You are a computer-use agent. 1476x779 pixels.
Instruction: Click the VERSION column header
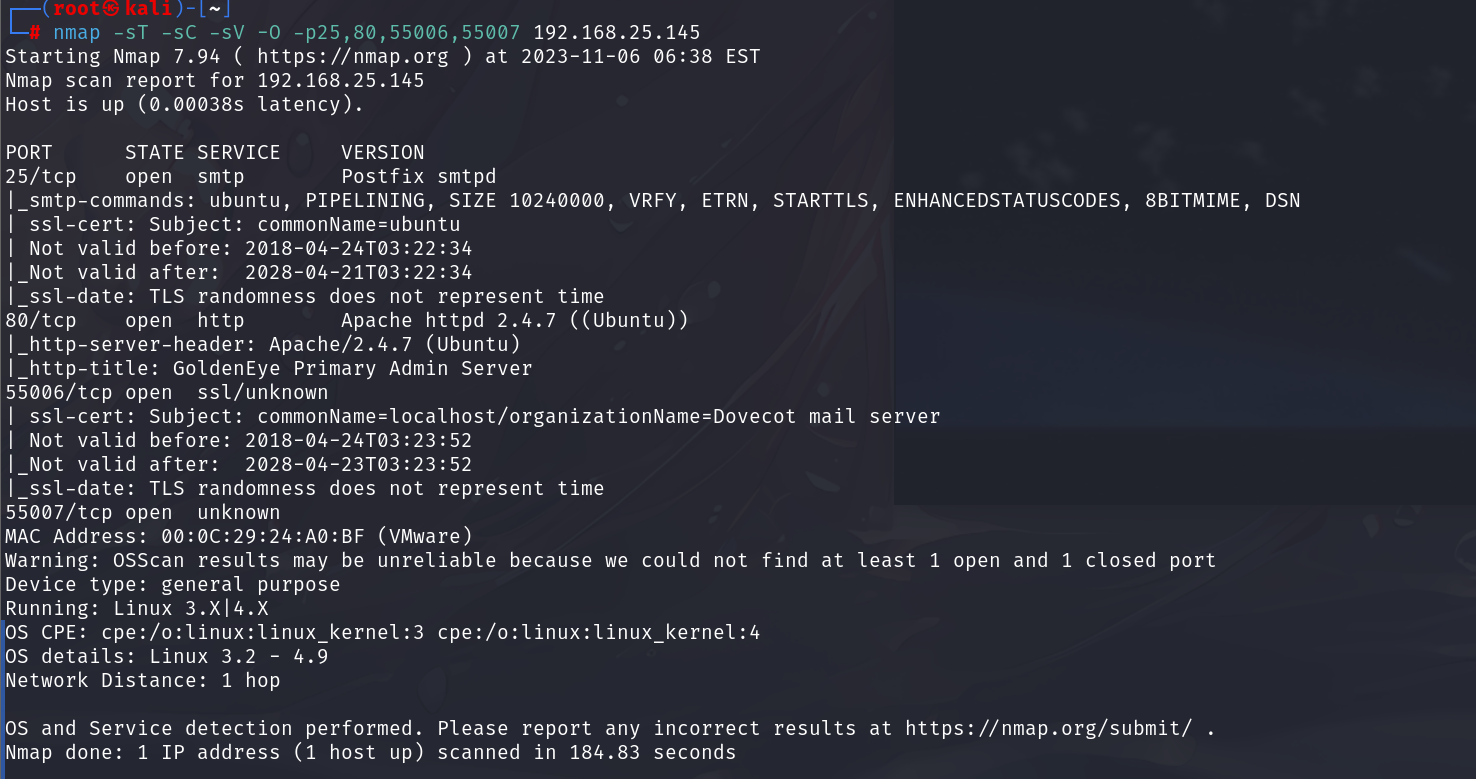(382, 153)
